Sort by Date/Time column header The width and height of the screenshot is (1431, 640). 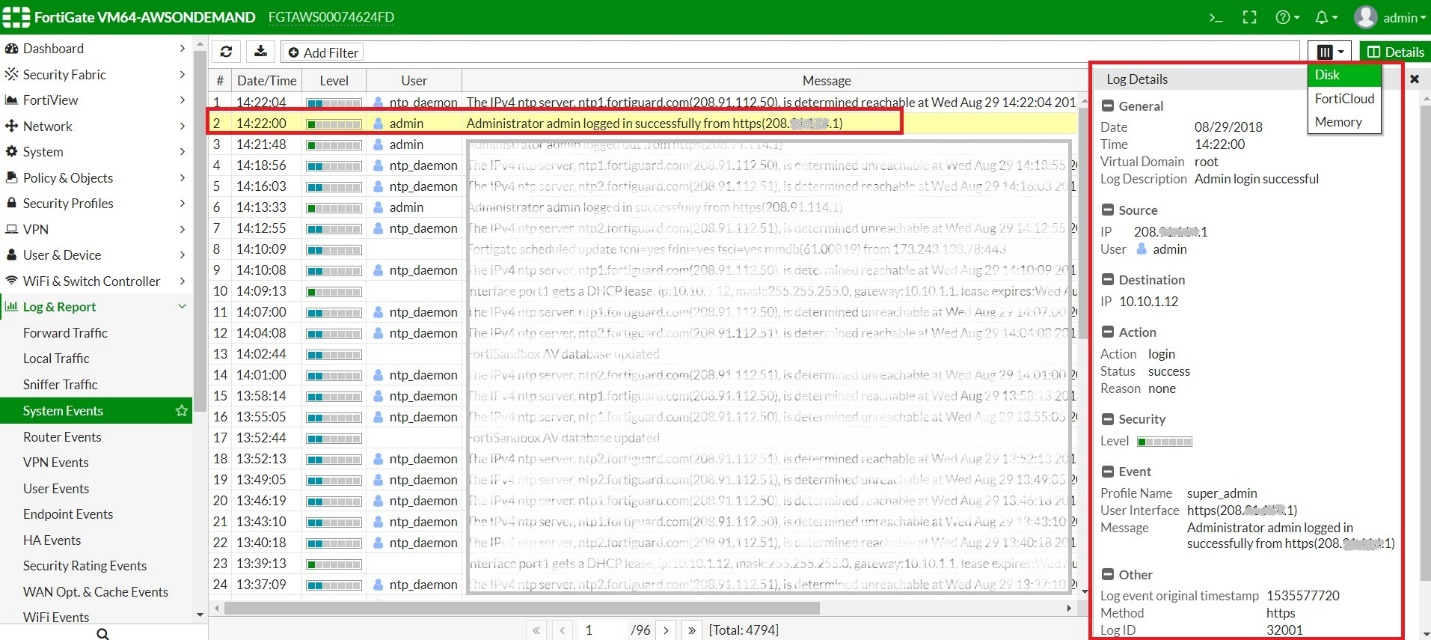tap(266, 80)
